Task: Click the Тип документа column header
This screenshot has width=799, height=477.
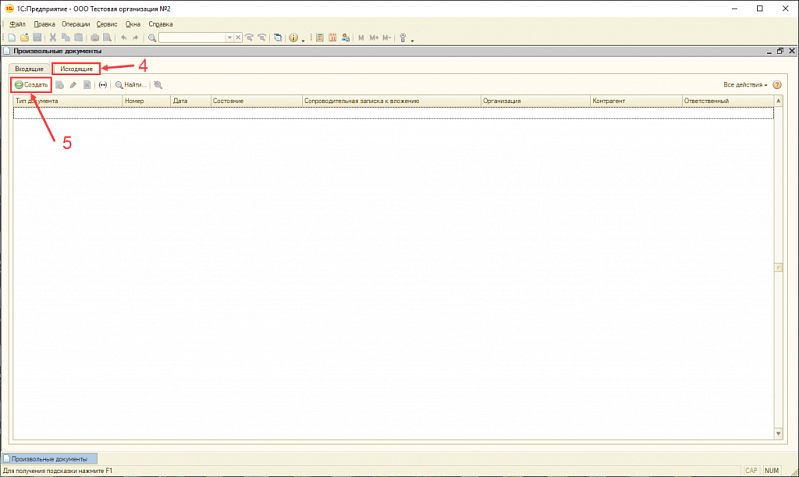Action: pos(68,101)
